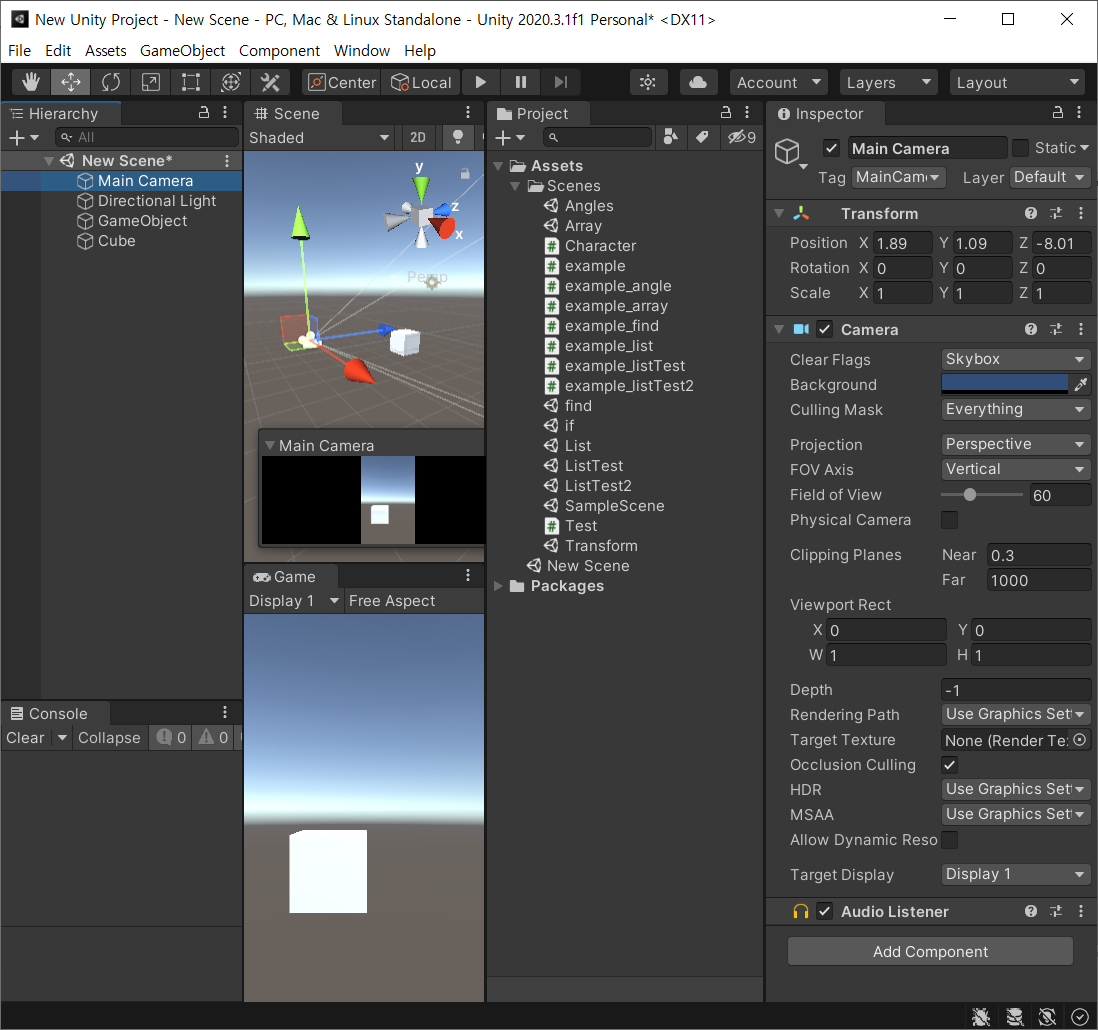Toggle Main Camera active checkbox

click(831, 148)
